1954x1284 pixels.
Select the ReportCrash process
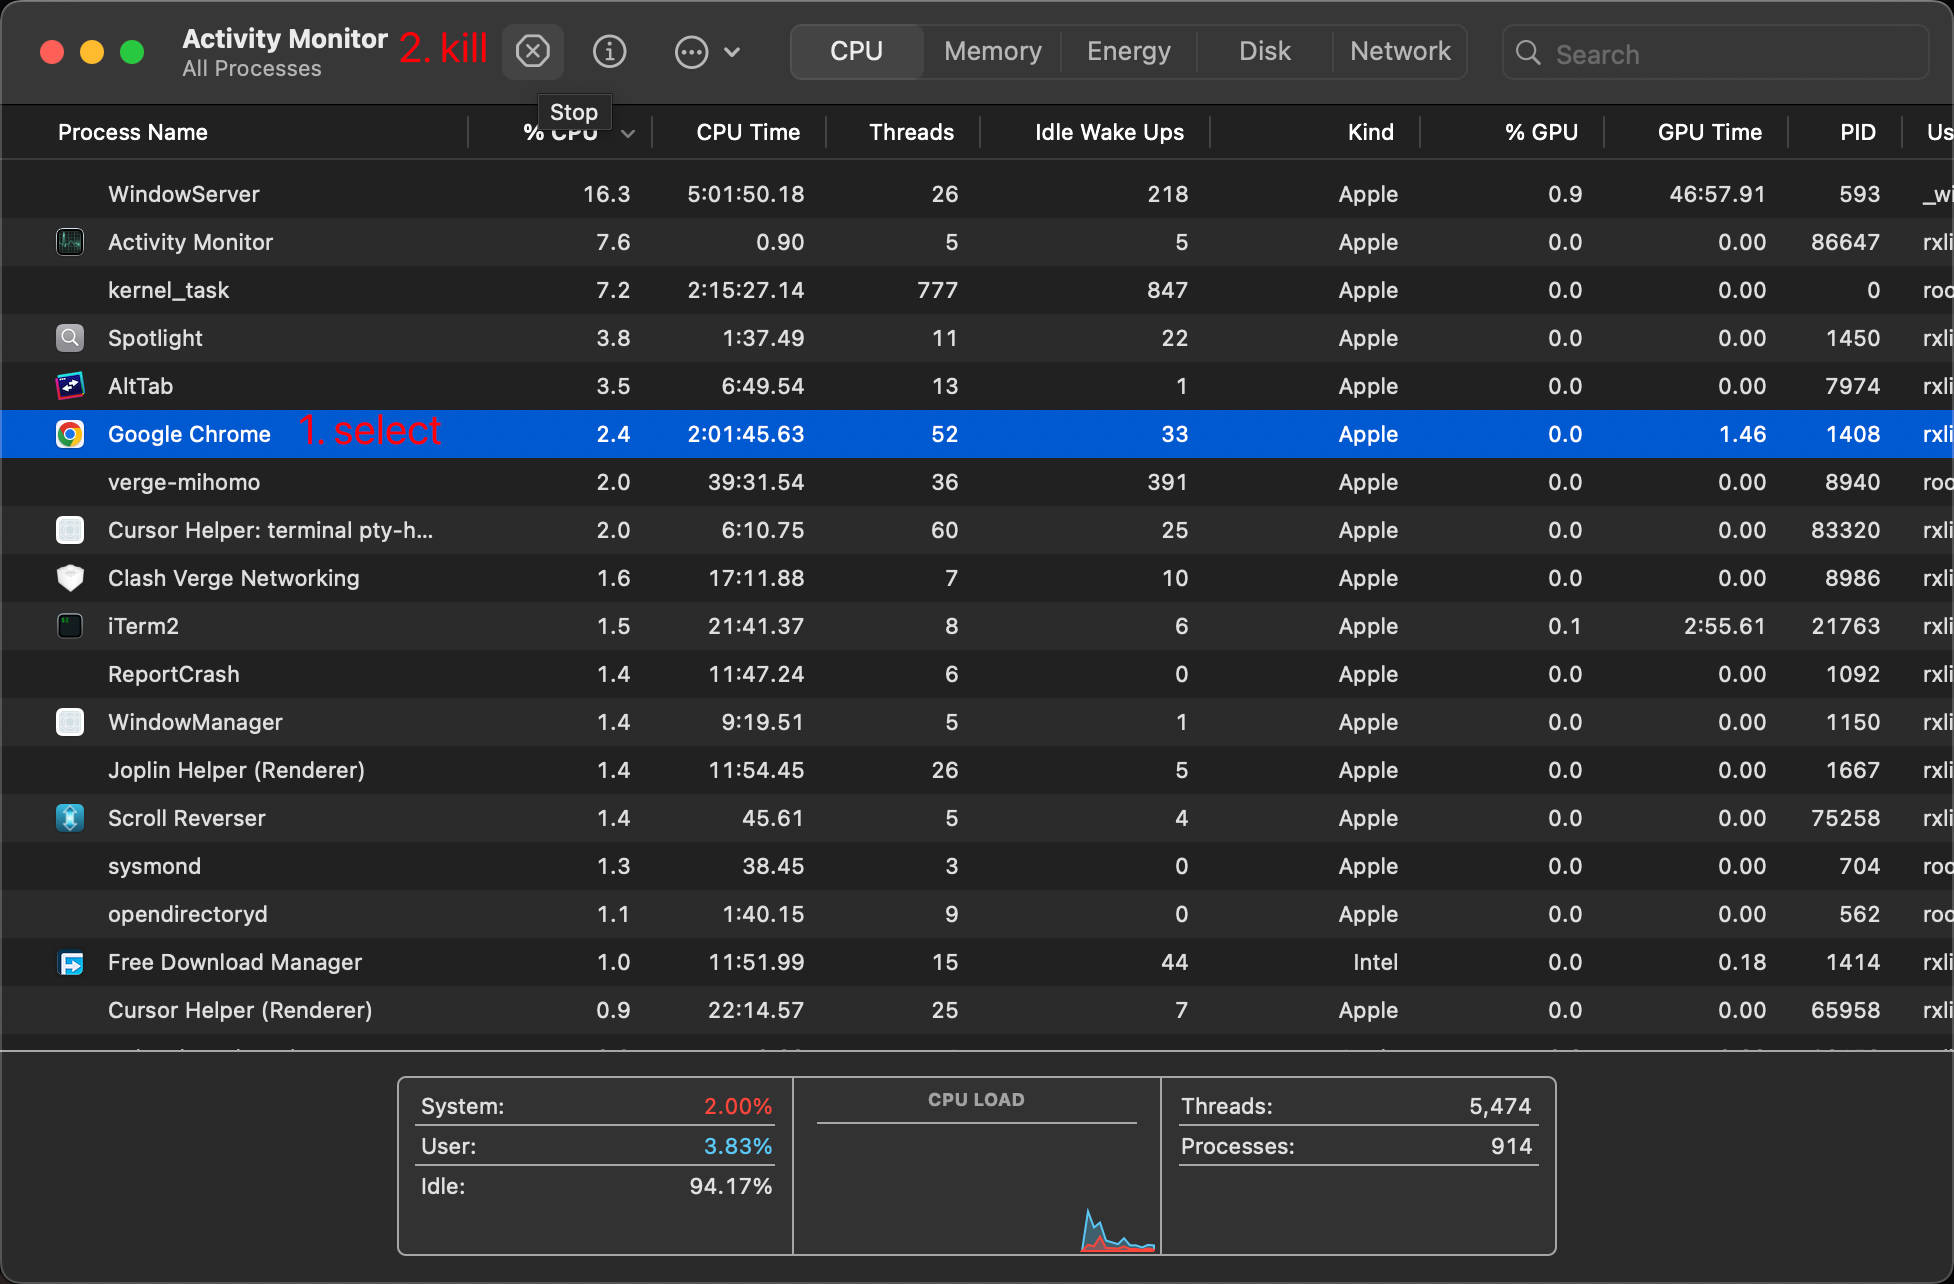point(977,674)
